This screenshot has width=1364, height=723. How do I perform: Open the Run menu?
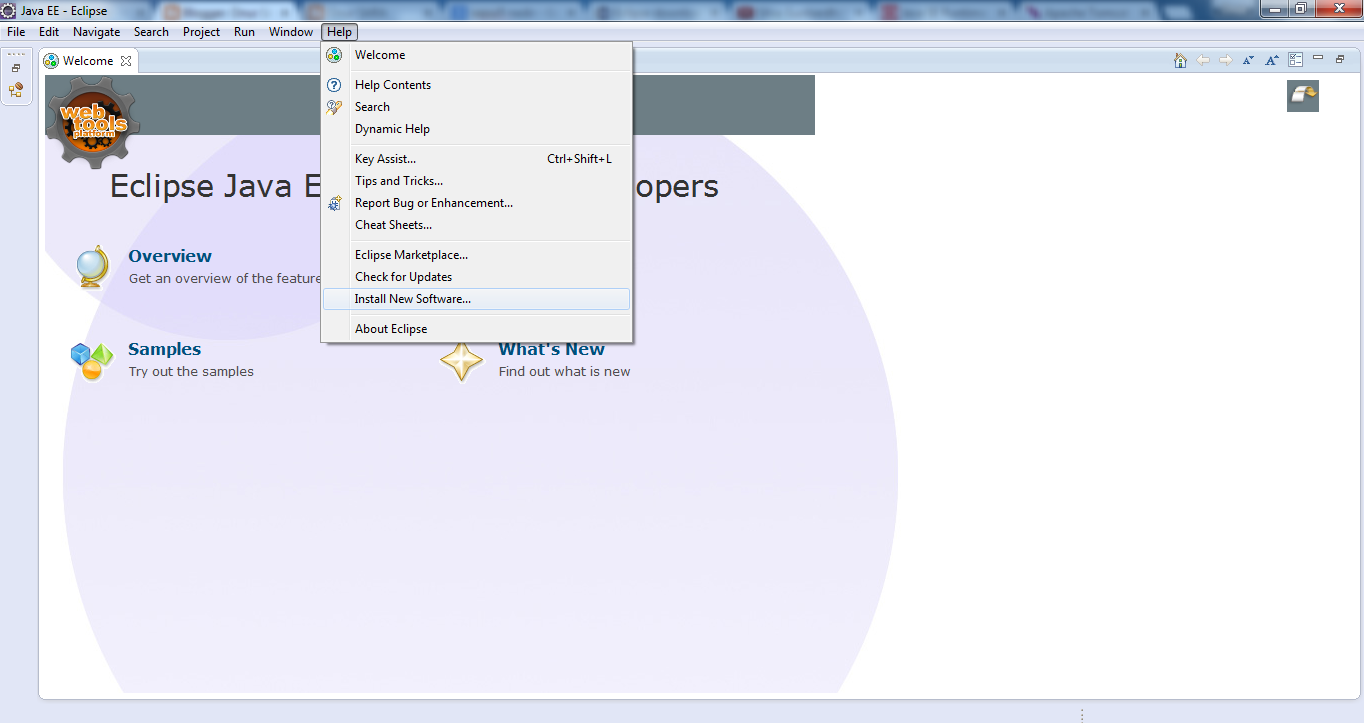click(244, 32)
